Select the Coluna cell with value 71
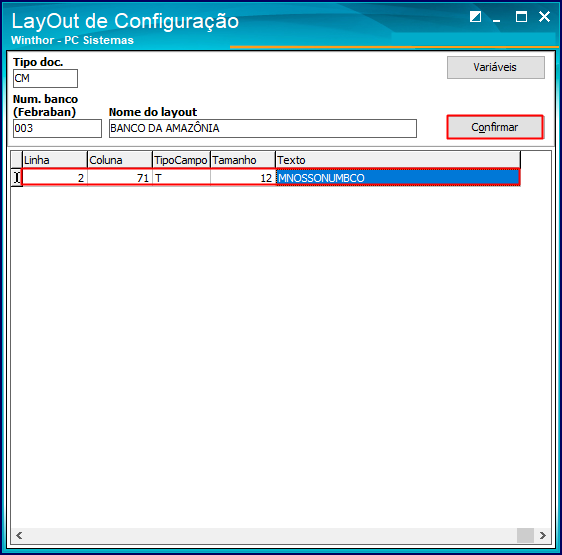 pyautogui.click(x=120, y=177)
